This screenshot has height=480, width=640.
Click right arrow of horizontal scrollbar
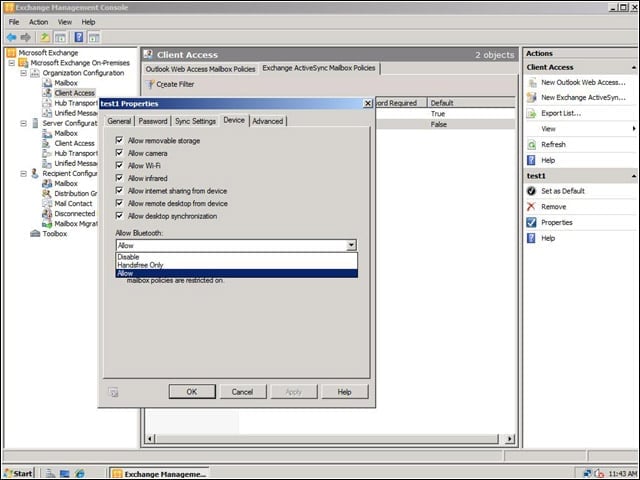(509, 439)
